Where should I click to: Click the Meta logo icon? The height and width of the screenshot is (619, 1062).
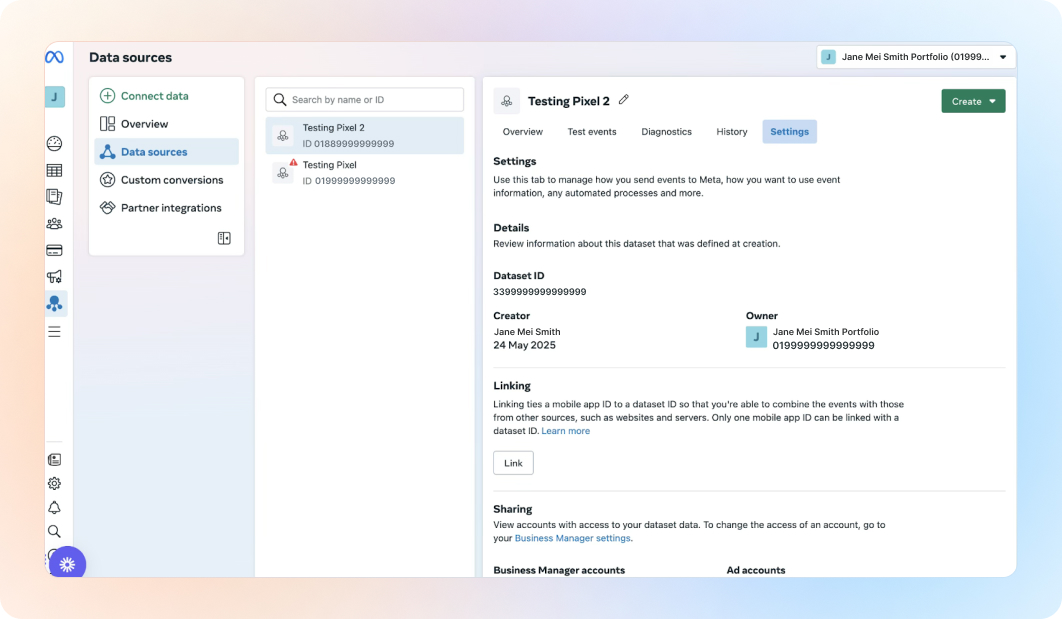[x=54, y=58]
